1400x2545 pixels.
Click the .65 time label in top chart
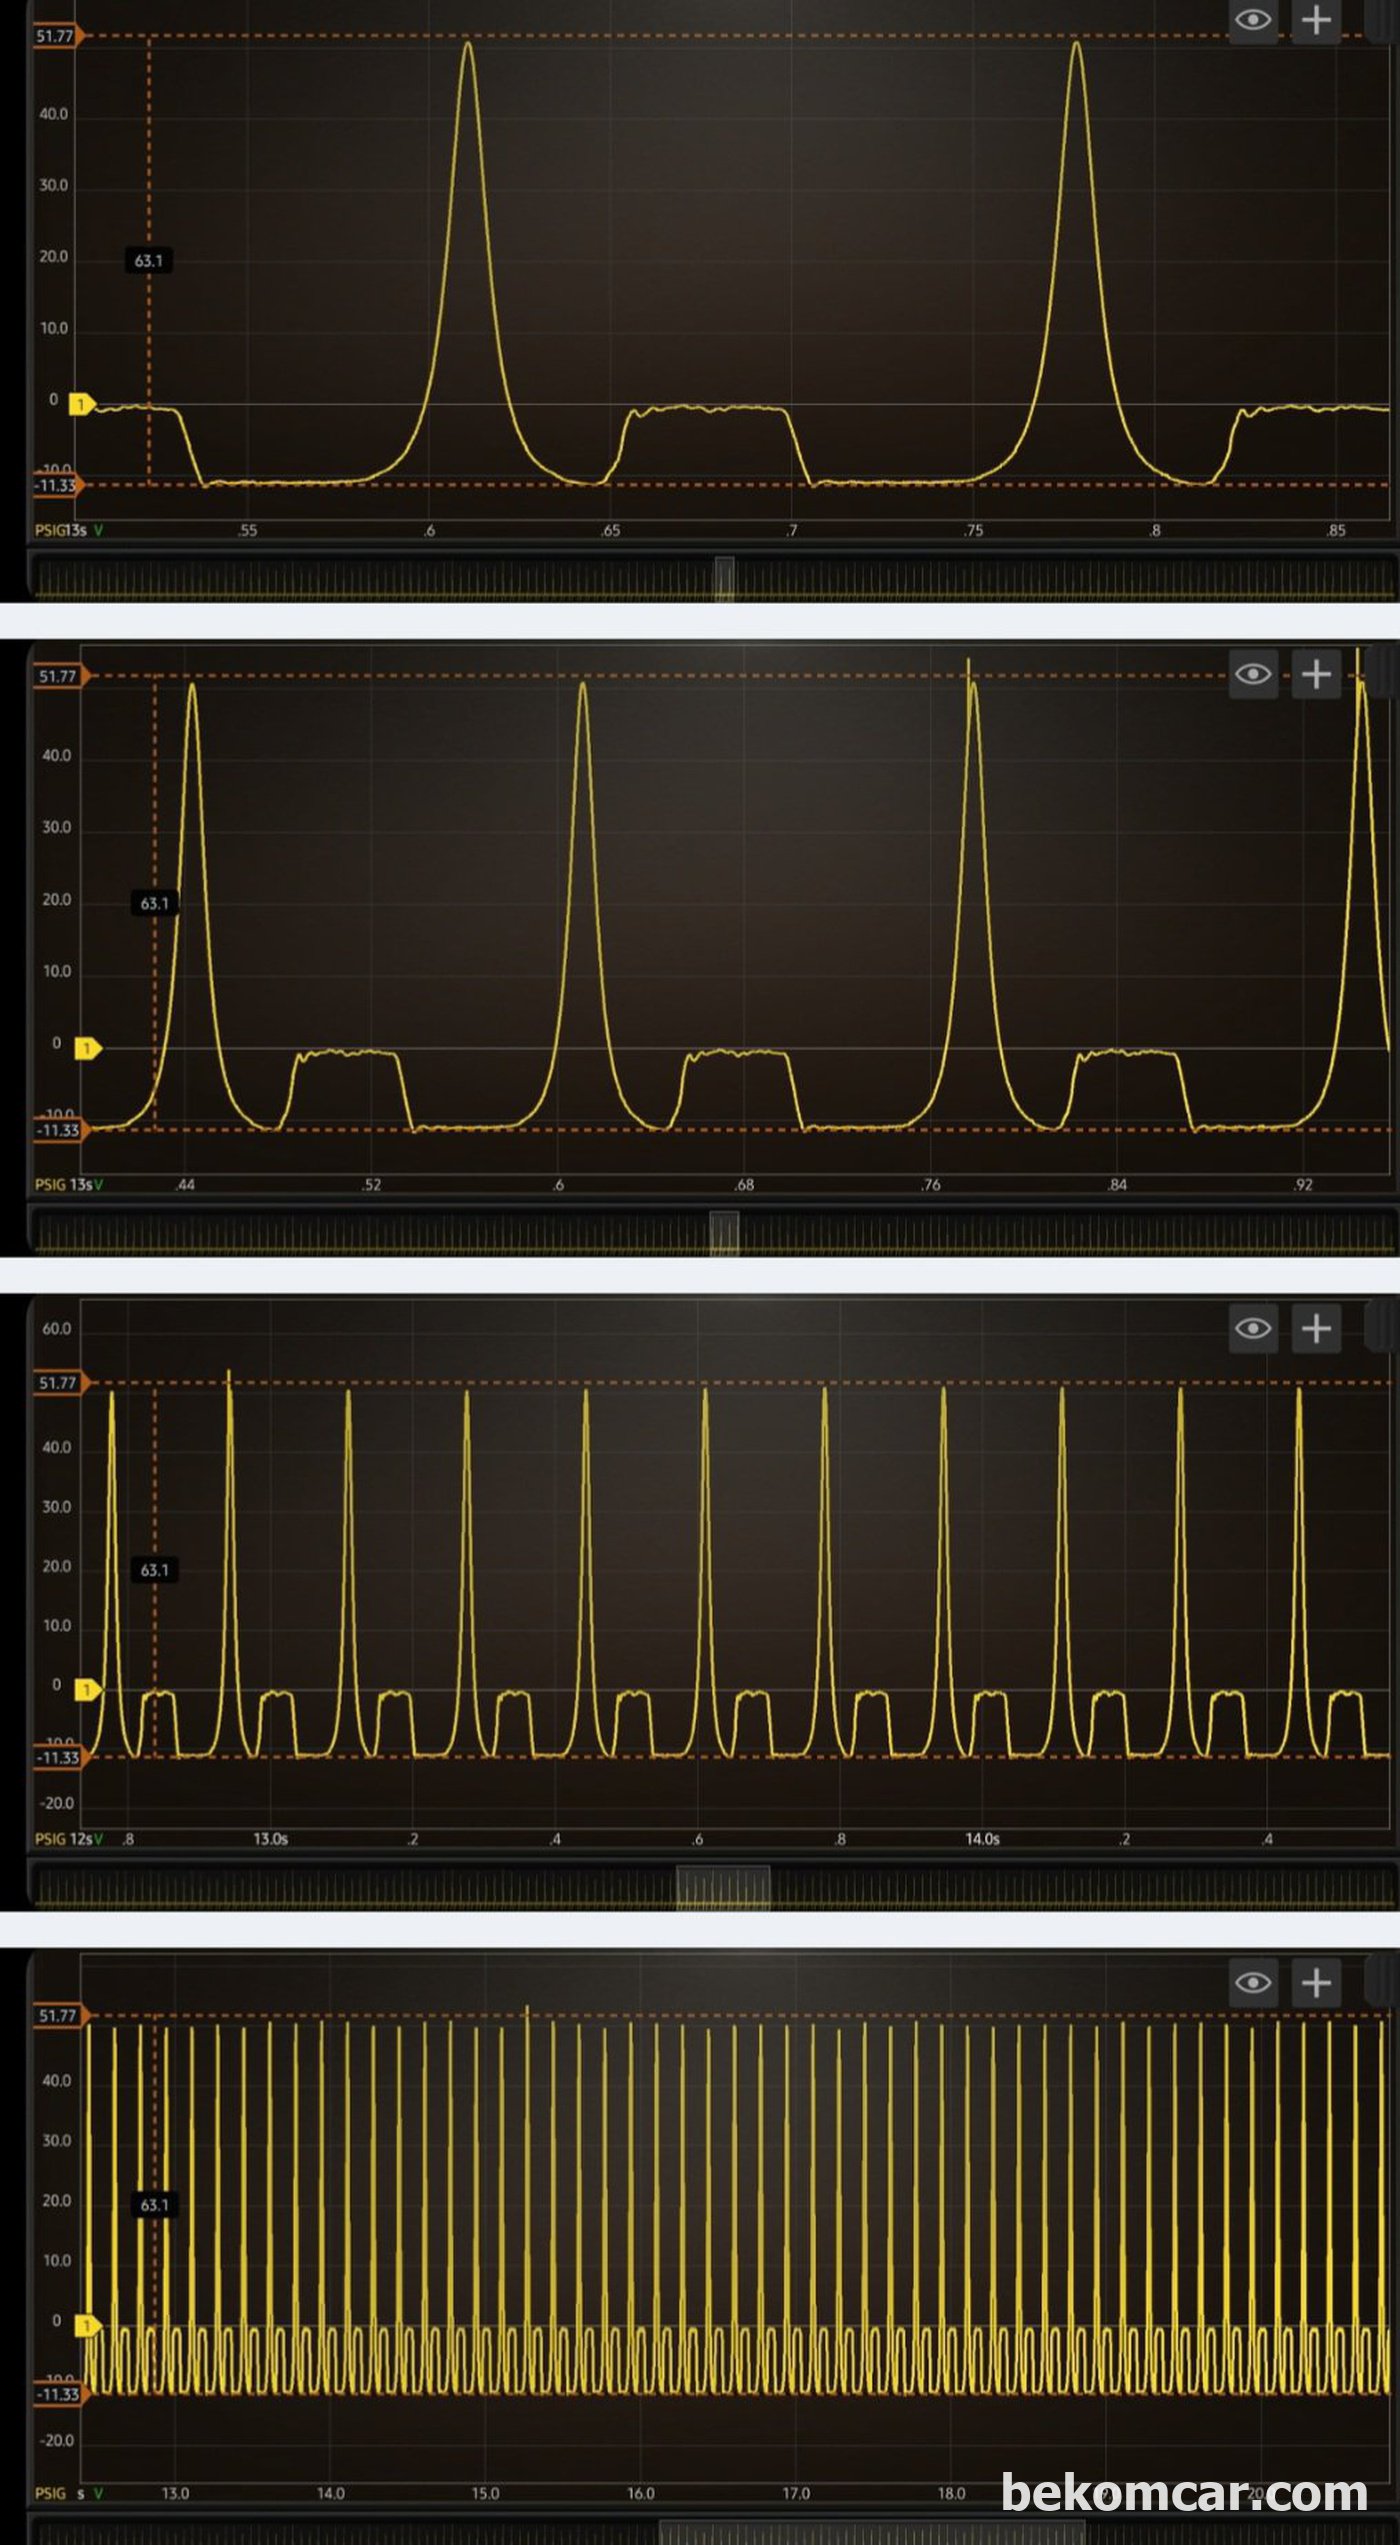(x=611, y=530)
